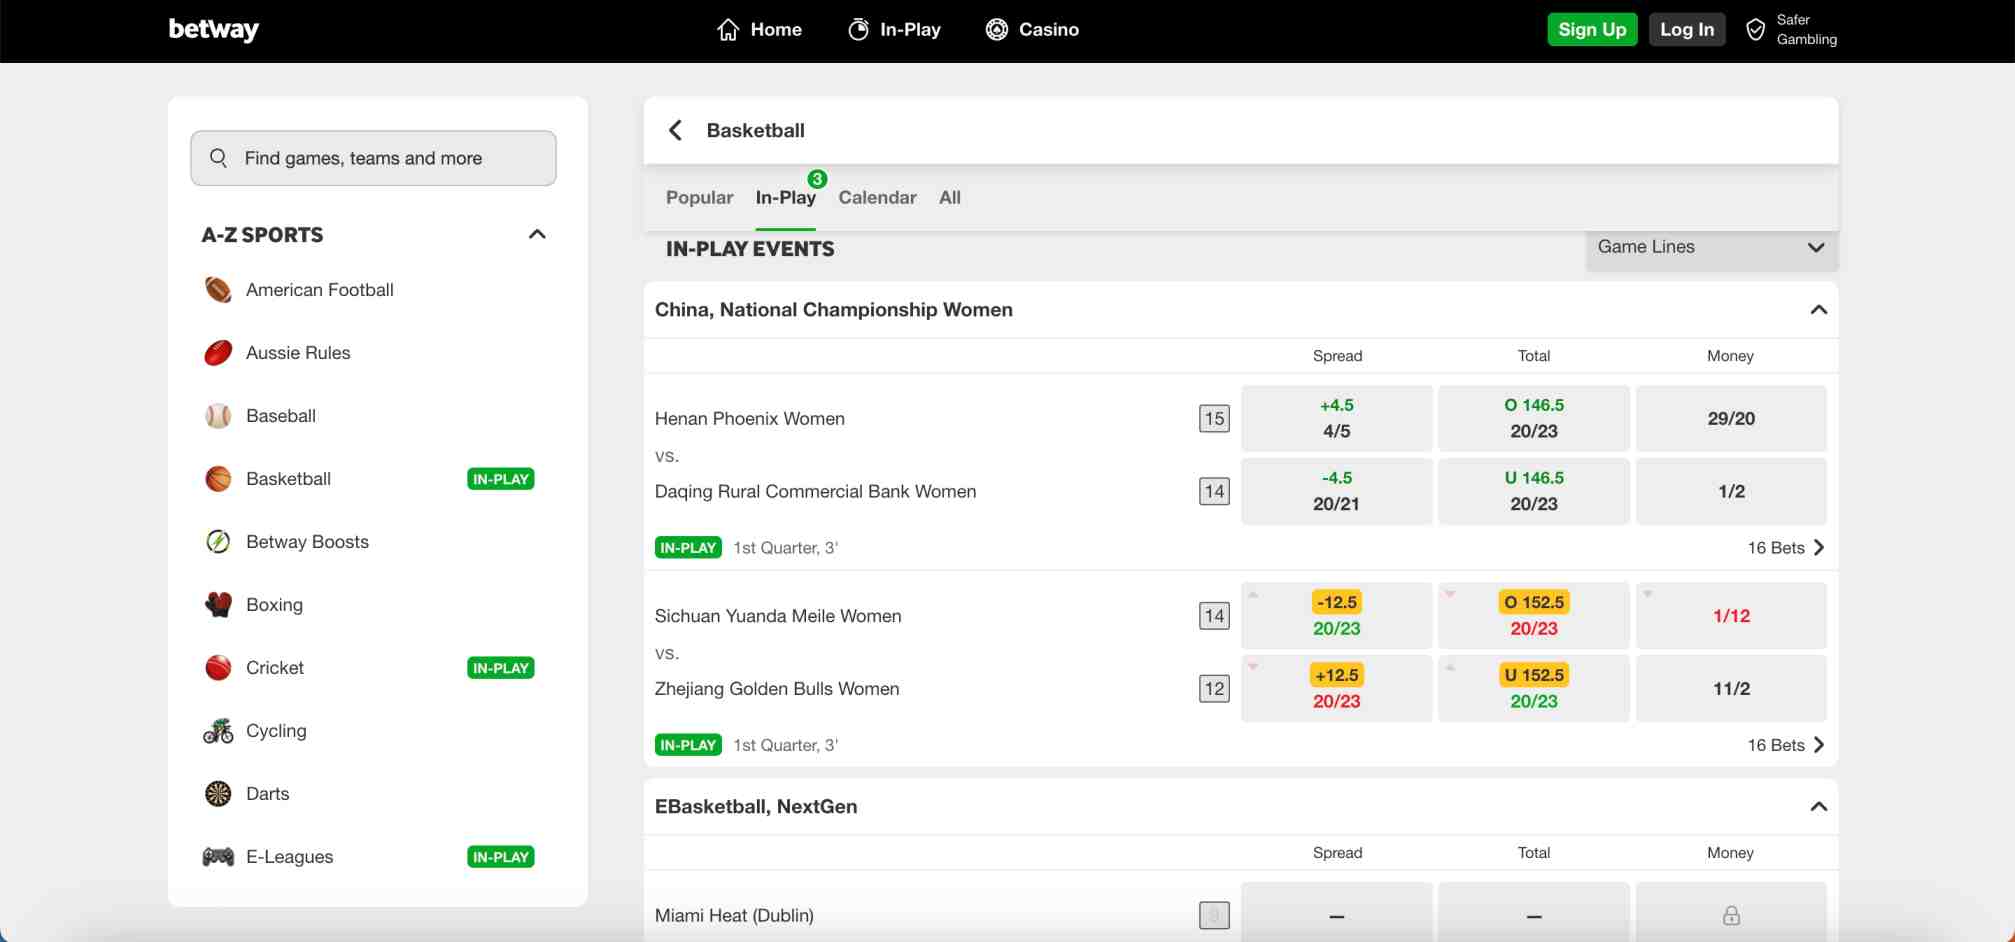This screenshot has width=2015, height=942.
Task: Click the Find games search field
Action: [x=373, y=158]
